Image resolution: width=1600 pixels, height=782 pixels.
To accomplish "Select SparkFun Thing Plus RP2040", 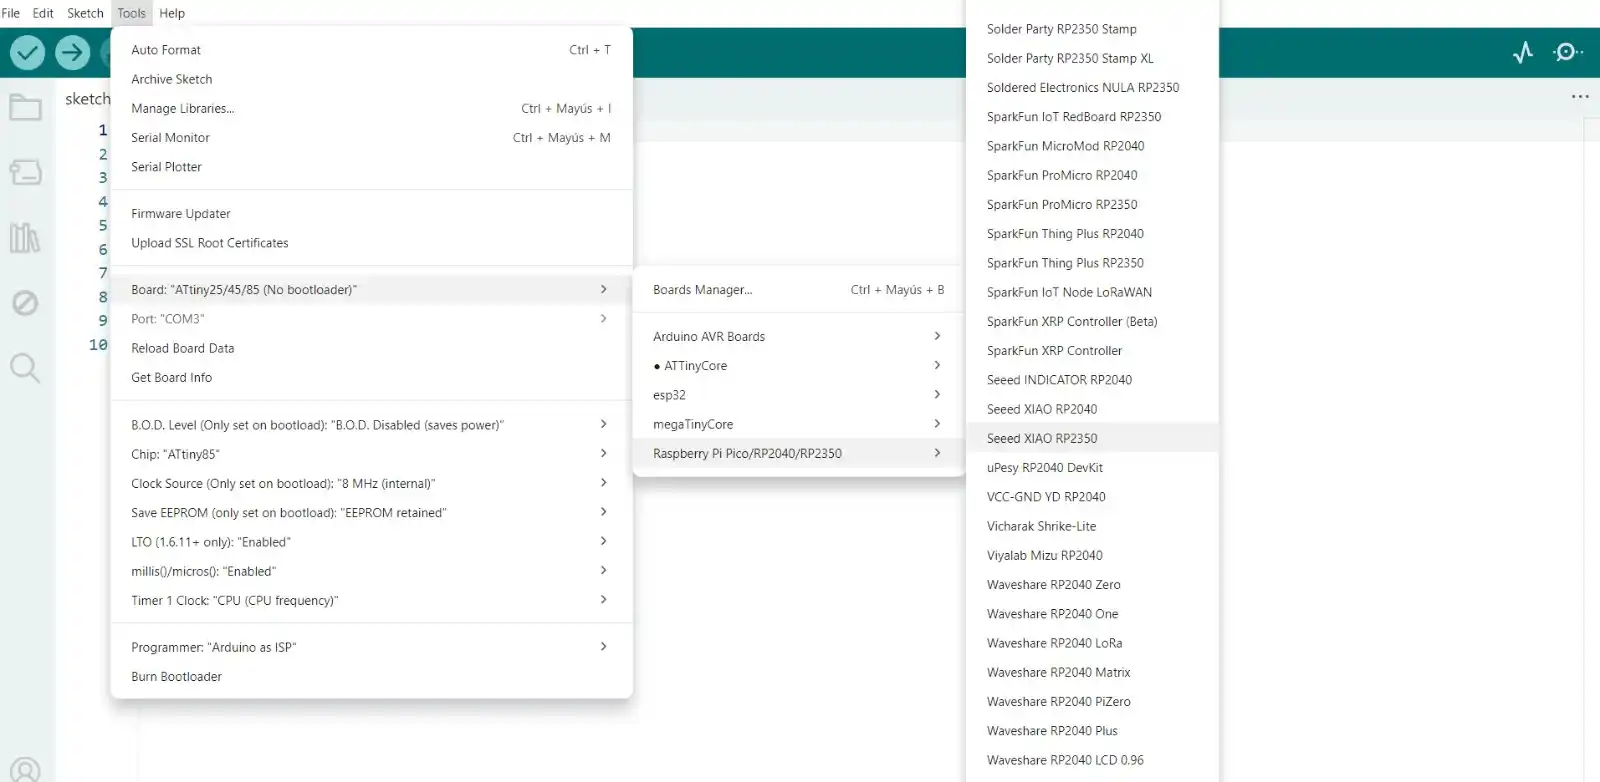I will click(x=1092, y=234).
